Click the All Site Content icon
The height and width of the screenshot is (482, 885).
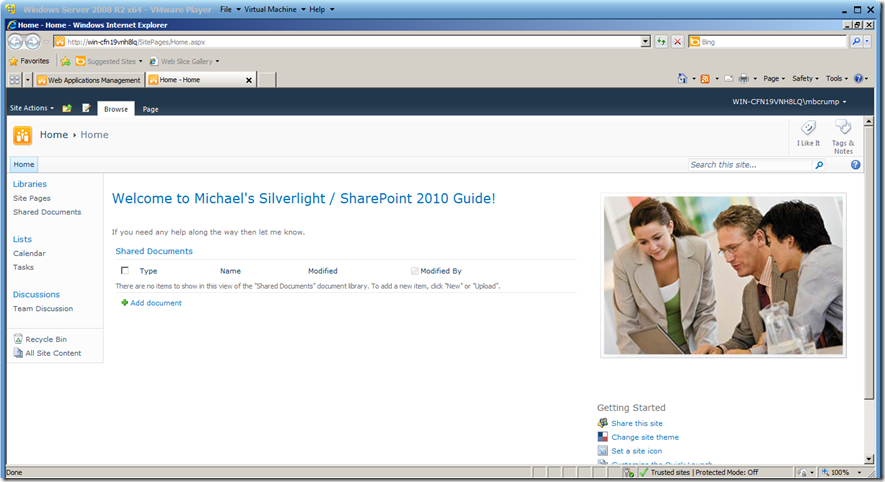point(18,353)
